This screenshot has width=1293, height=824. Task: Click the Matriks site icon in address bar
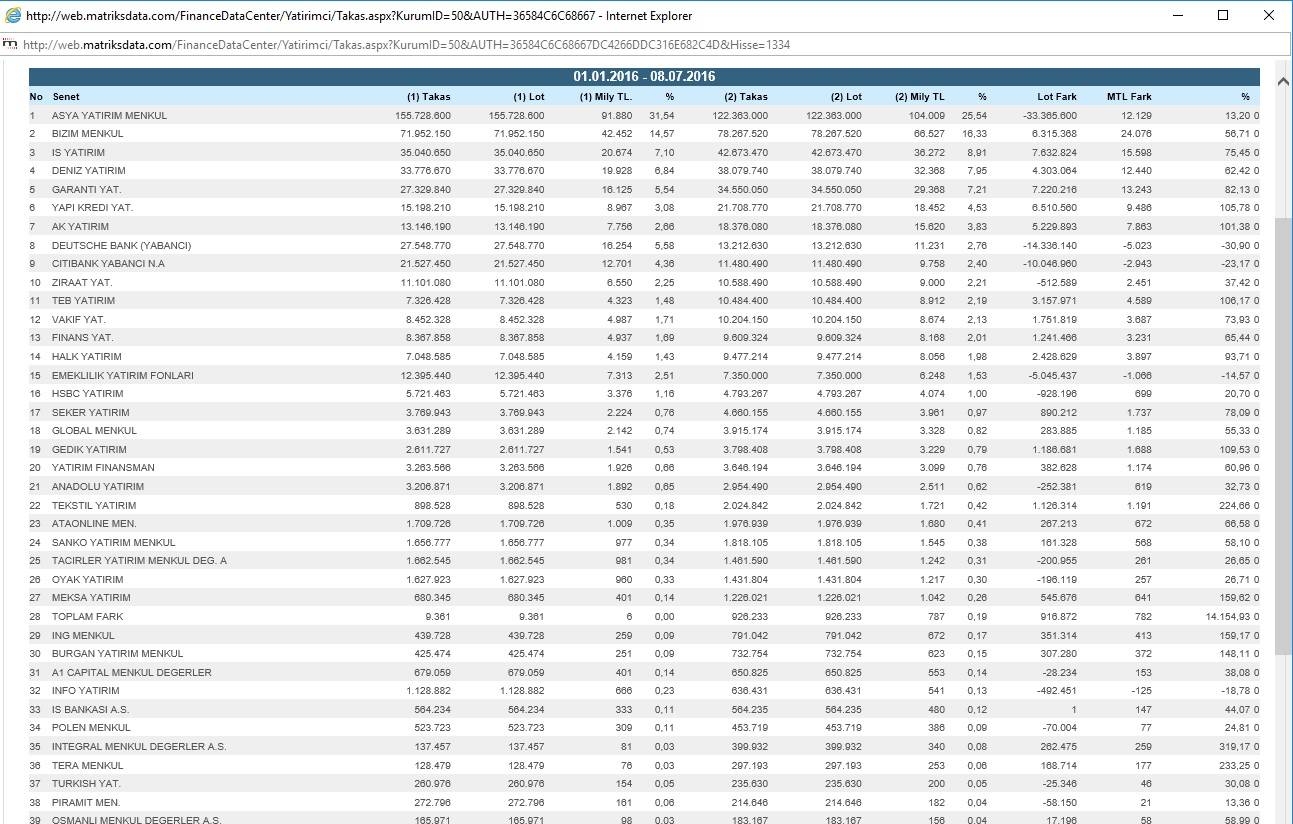[x=11, y=45]
